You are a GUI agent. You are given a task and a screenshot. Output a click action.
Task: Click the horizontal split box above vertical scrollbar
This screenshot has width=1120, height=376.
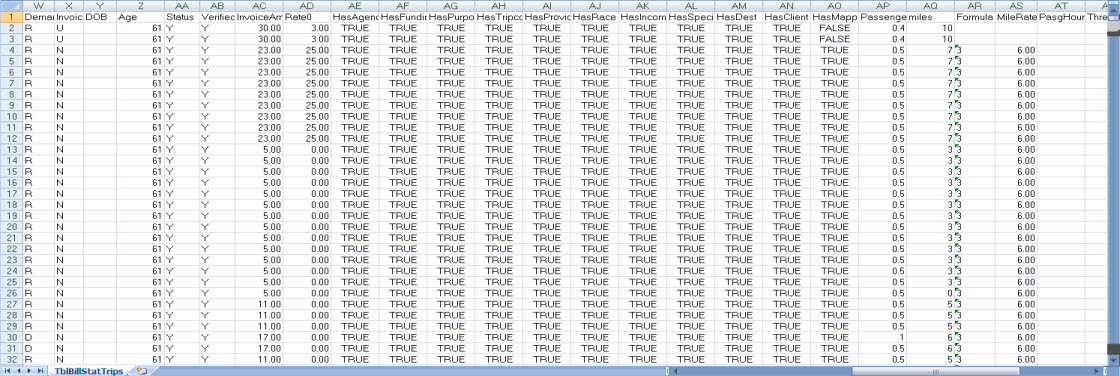1114,3
